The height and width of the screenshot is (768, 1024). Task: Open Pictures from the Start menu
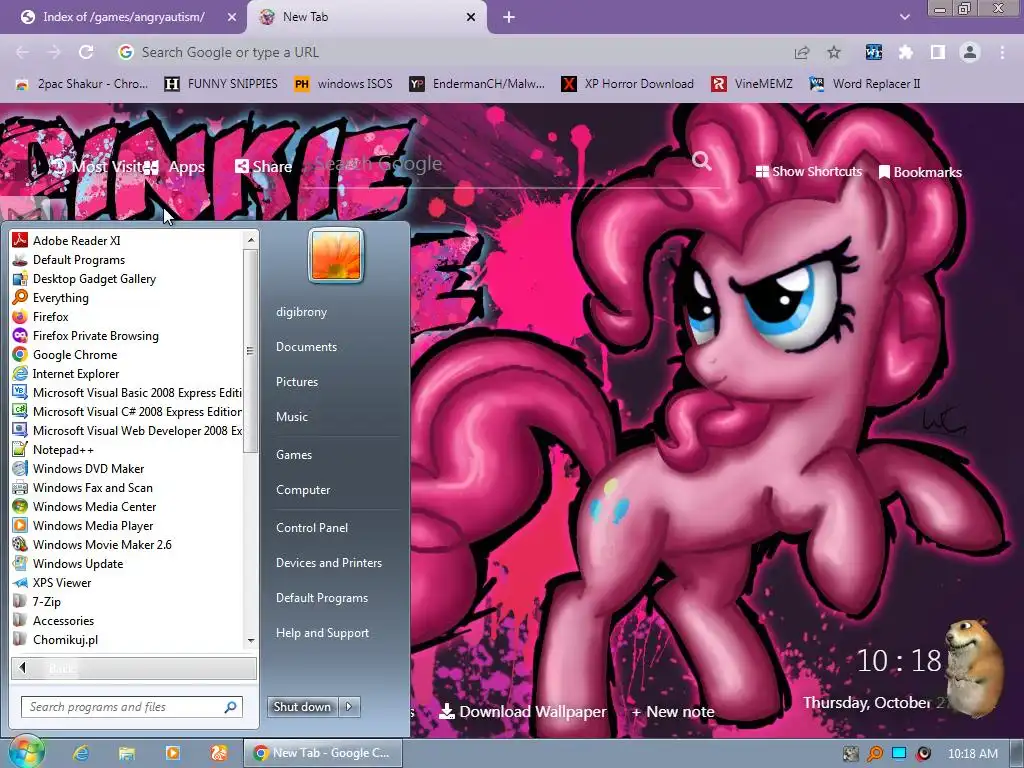(x=296, y=381)
